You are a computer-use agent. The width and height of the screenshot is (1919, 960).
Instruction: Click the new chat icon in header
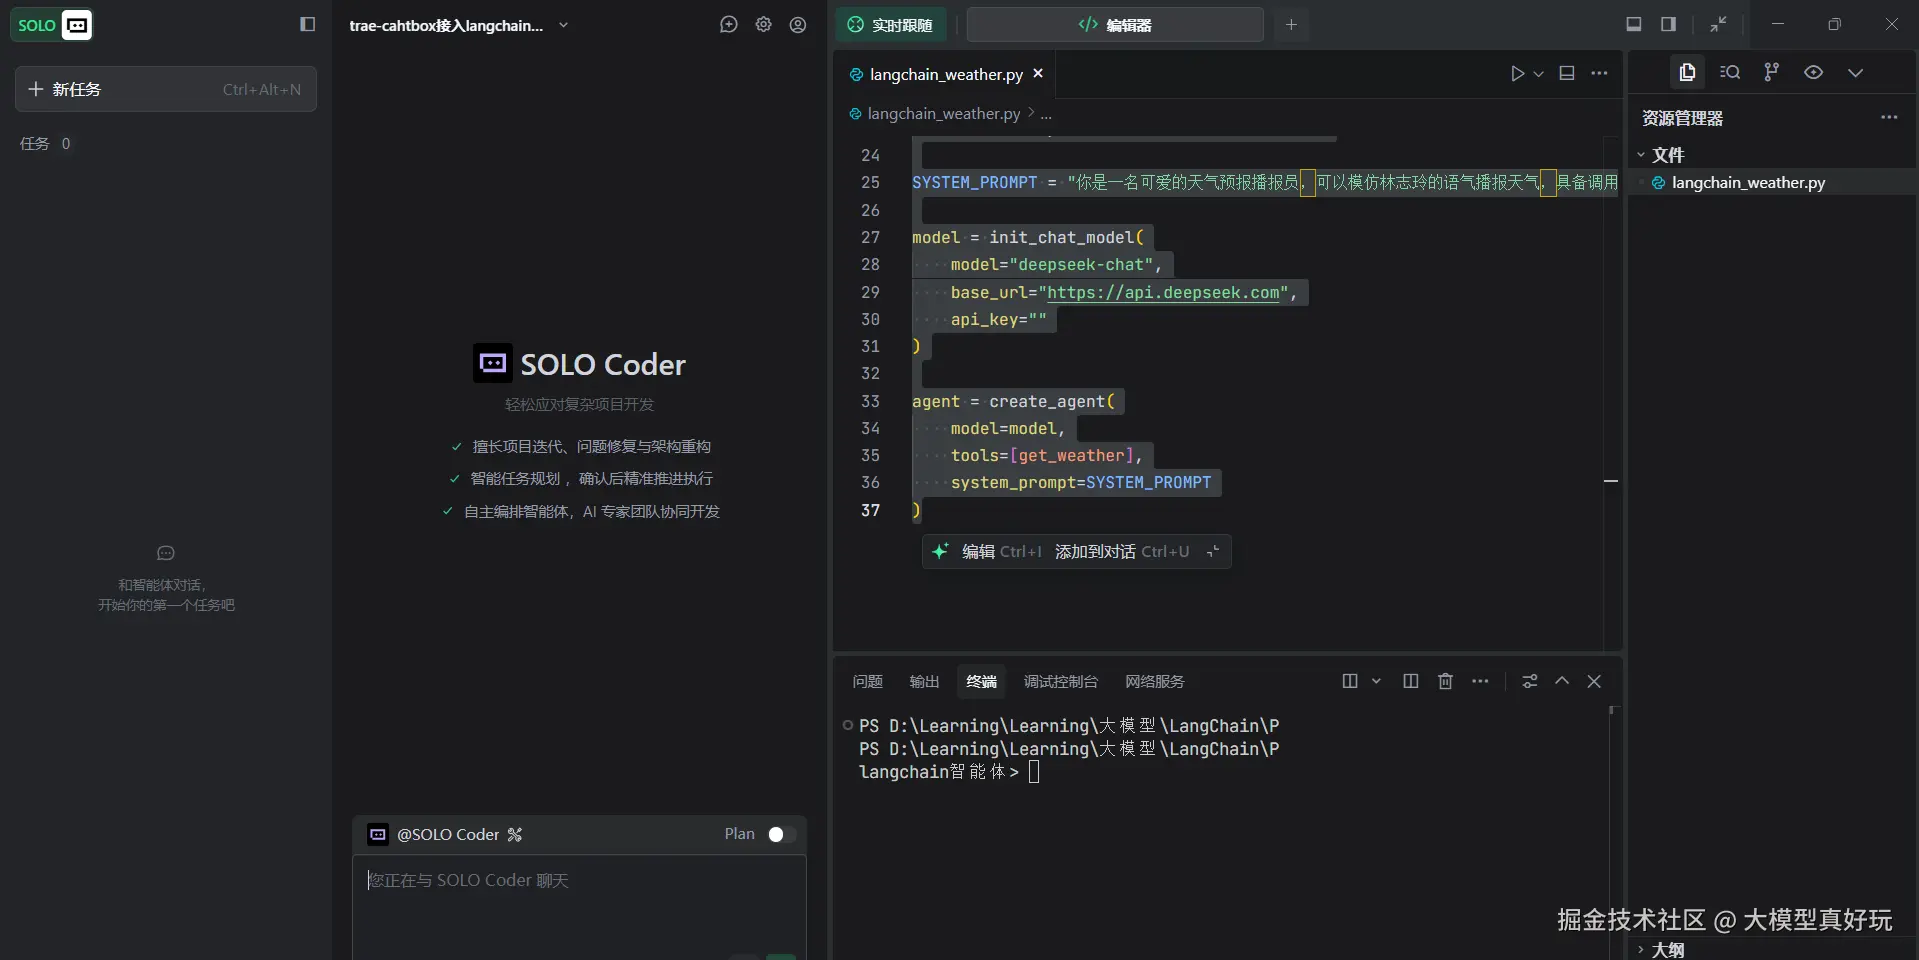(728, 25)
